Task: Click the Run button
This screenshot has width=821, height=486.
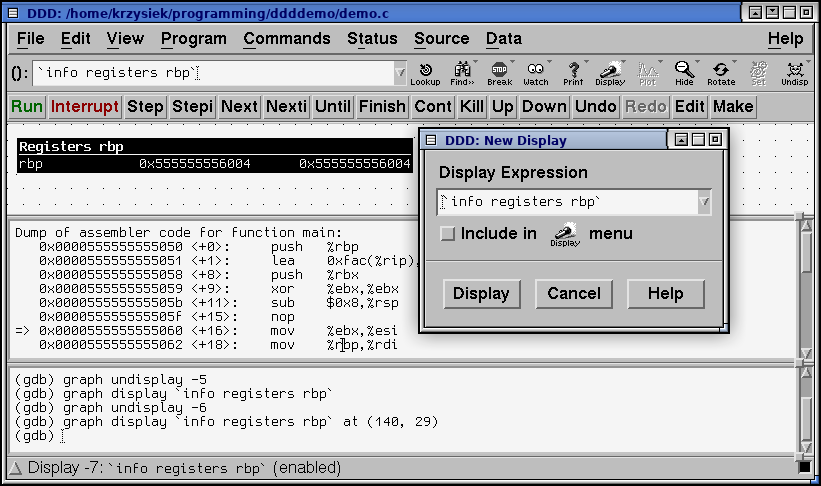Action: [x=27, y=106]
